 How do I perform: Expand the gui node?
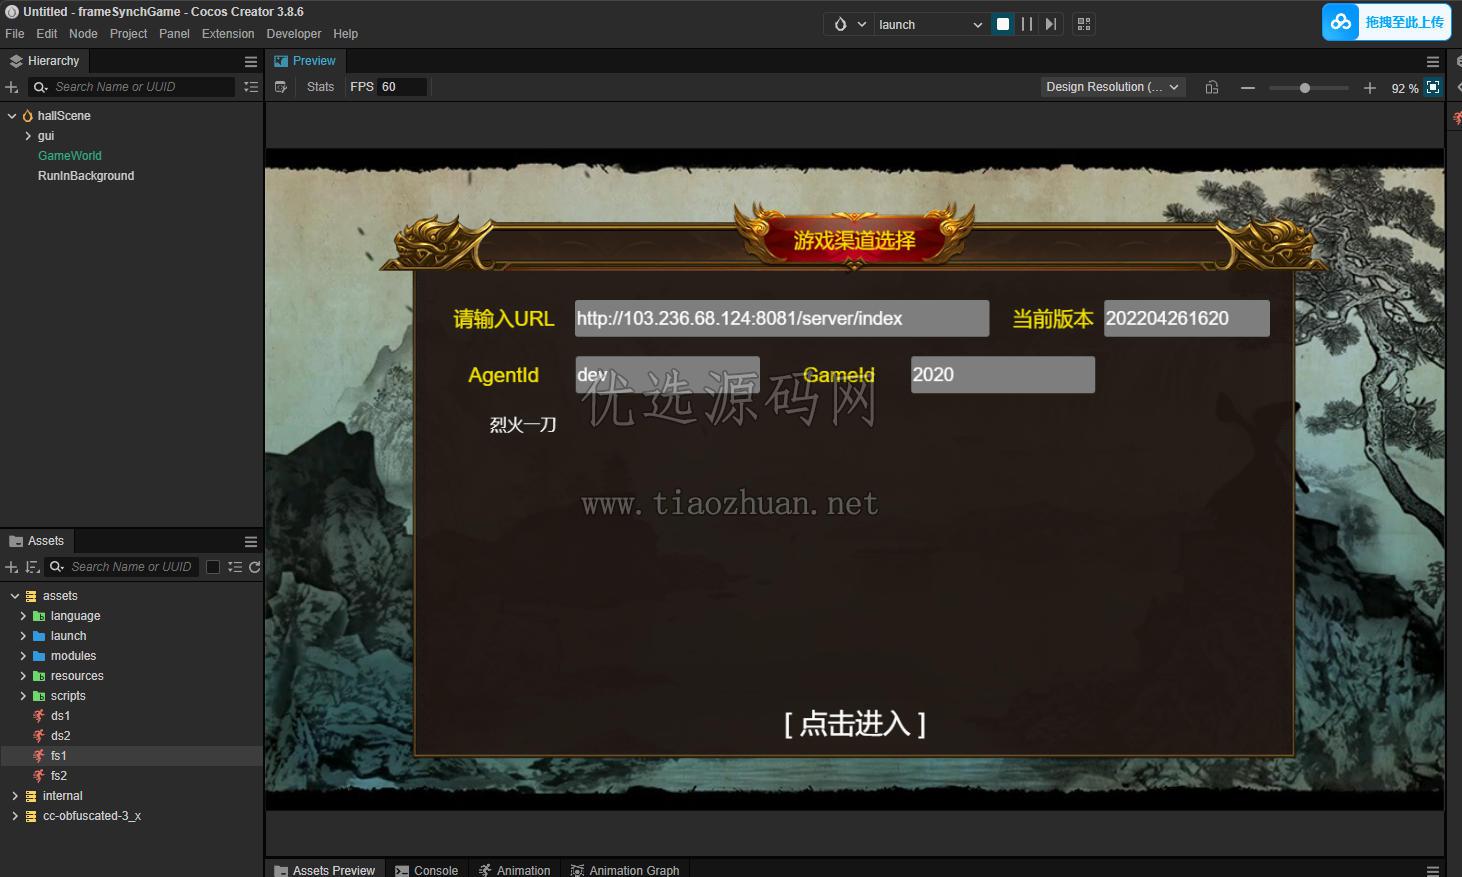[x=28, y=136]
